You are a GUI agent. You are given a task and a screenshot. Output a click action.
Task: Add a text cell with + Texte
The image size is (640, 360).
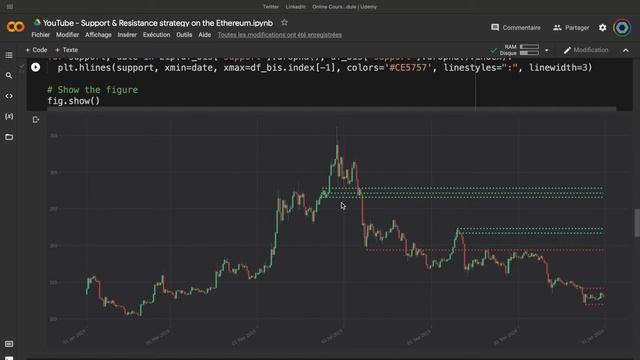[67, 50]
